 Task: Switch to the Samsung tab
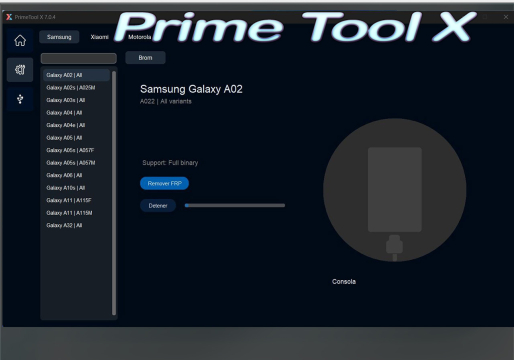point(59,37)
